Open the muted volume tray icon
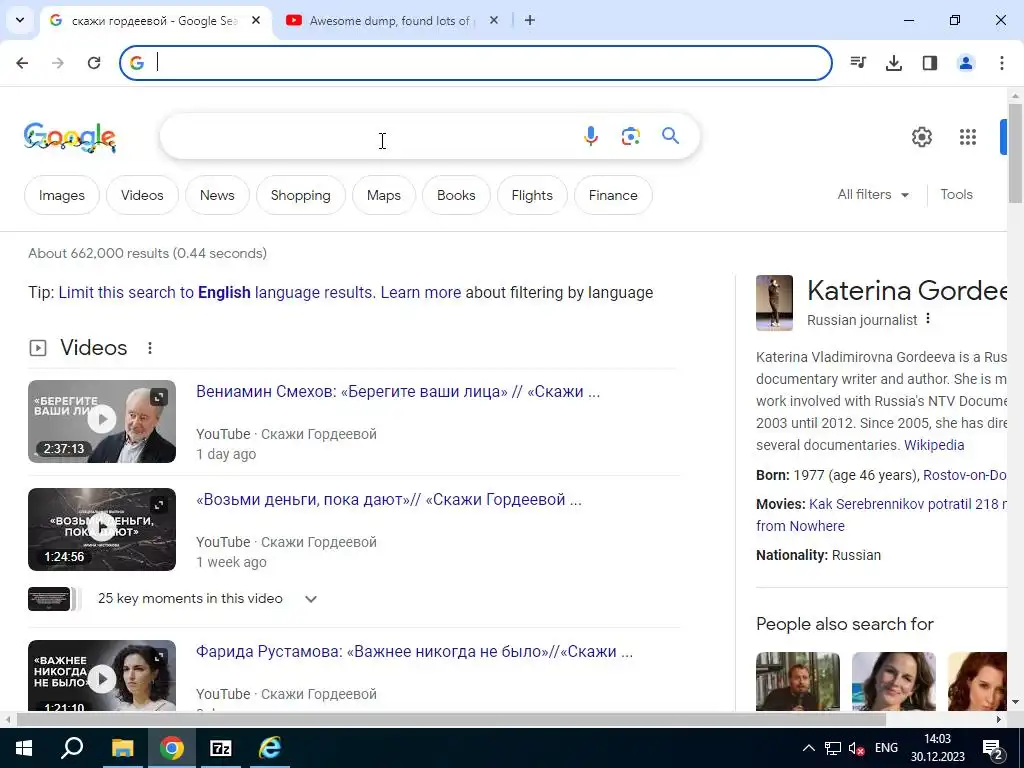Screen dimensions: 1024x768 pyautogui.click(x=857, y=748)
